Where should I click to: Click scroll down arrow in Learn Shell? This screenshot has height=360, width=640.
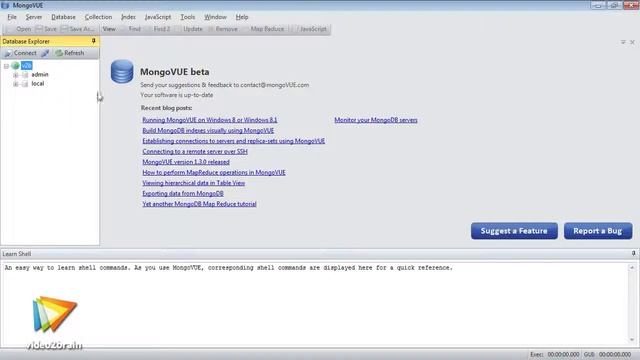point(632,340)
